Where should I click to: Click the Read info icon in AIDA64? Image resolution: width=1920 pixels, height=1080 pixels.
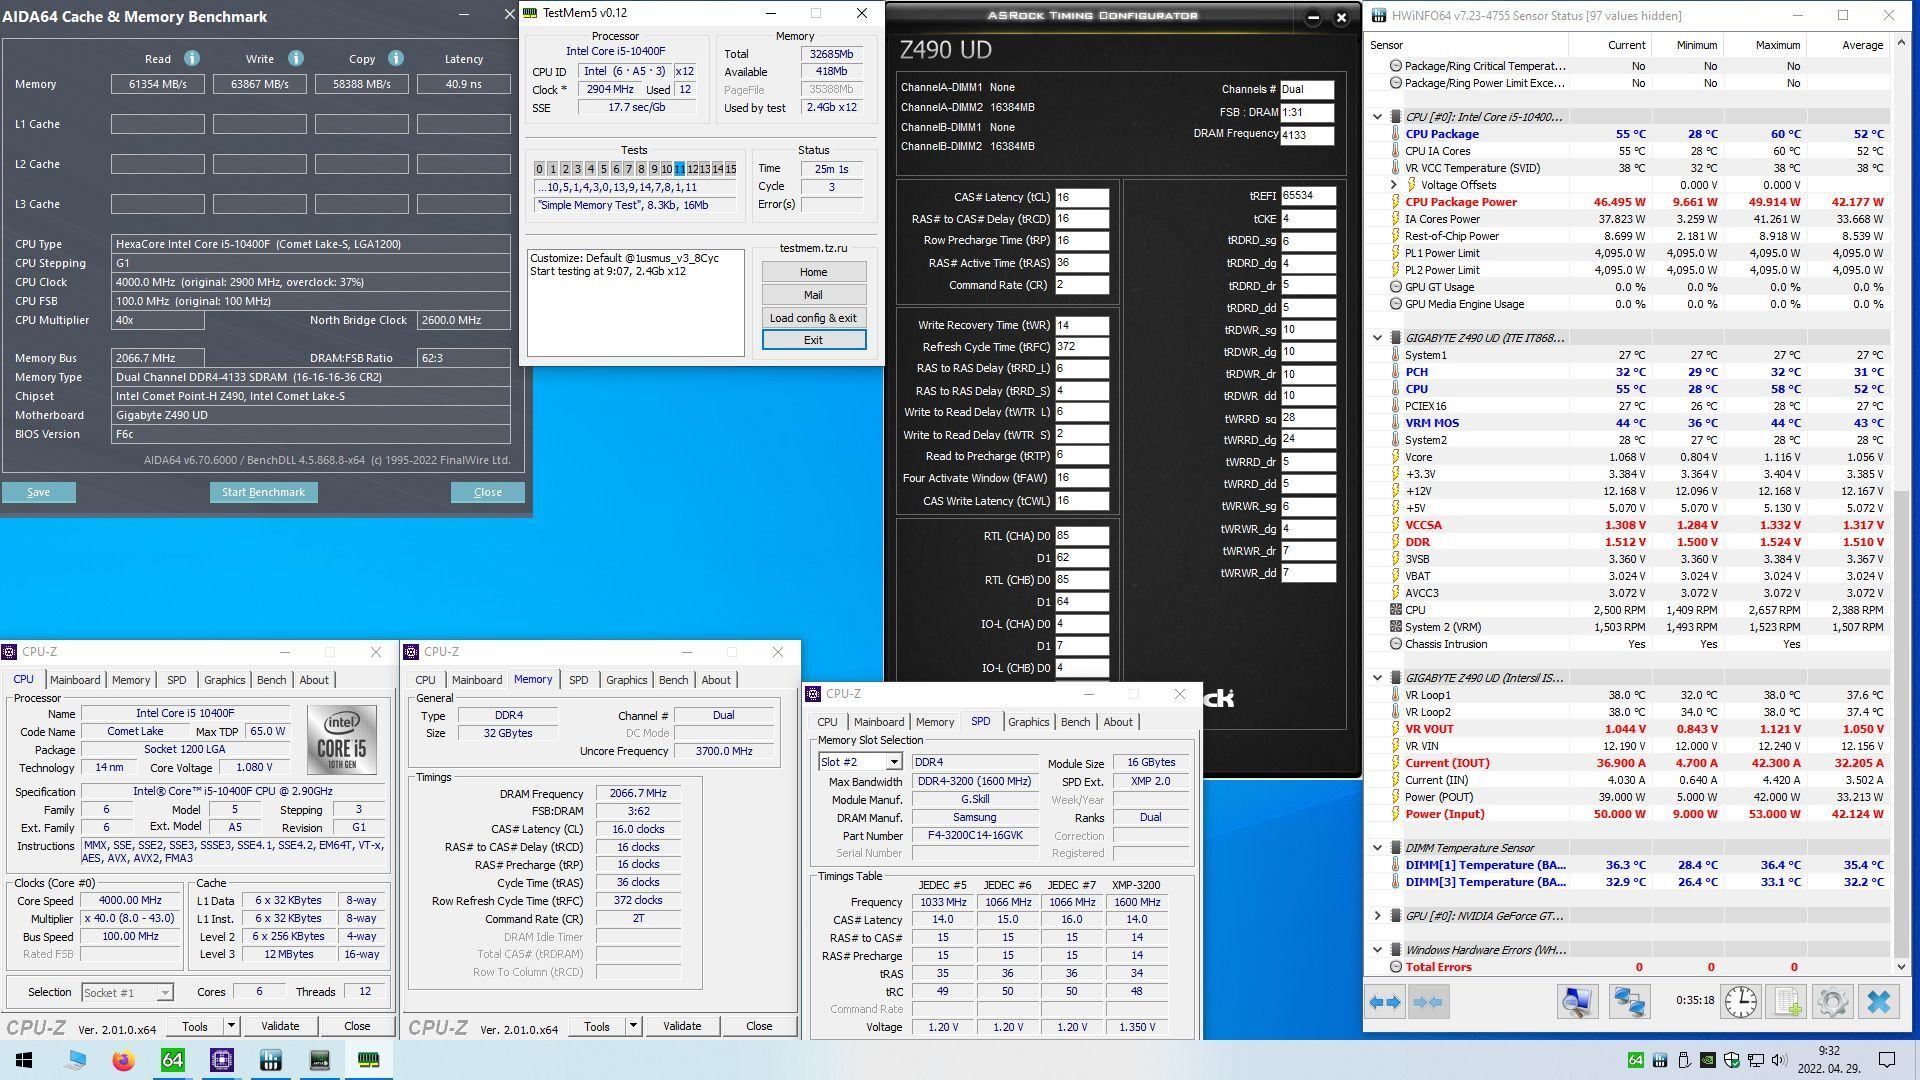click(192, 59)
